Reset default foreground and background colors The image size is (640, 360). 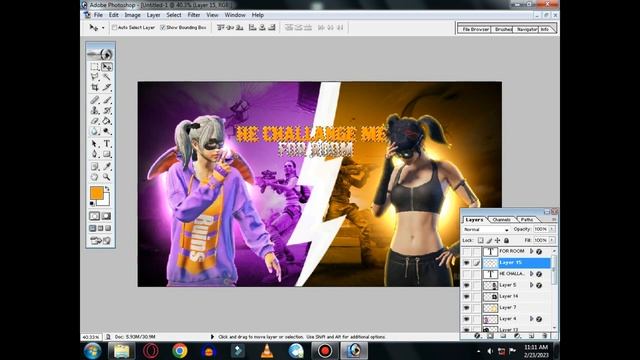tap(92, 203)
